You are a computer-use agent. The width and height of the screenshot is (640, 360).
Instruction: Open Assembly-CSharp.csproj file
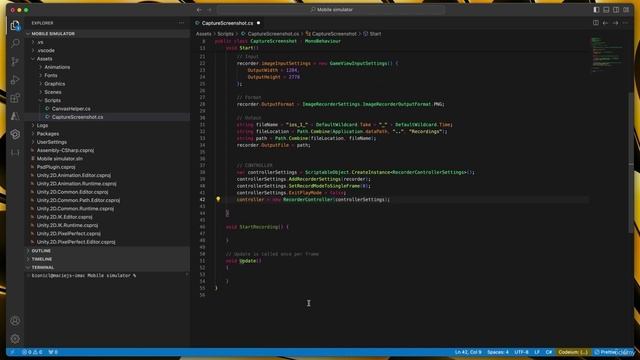click(x=108, y=150)
